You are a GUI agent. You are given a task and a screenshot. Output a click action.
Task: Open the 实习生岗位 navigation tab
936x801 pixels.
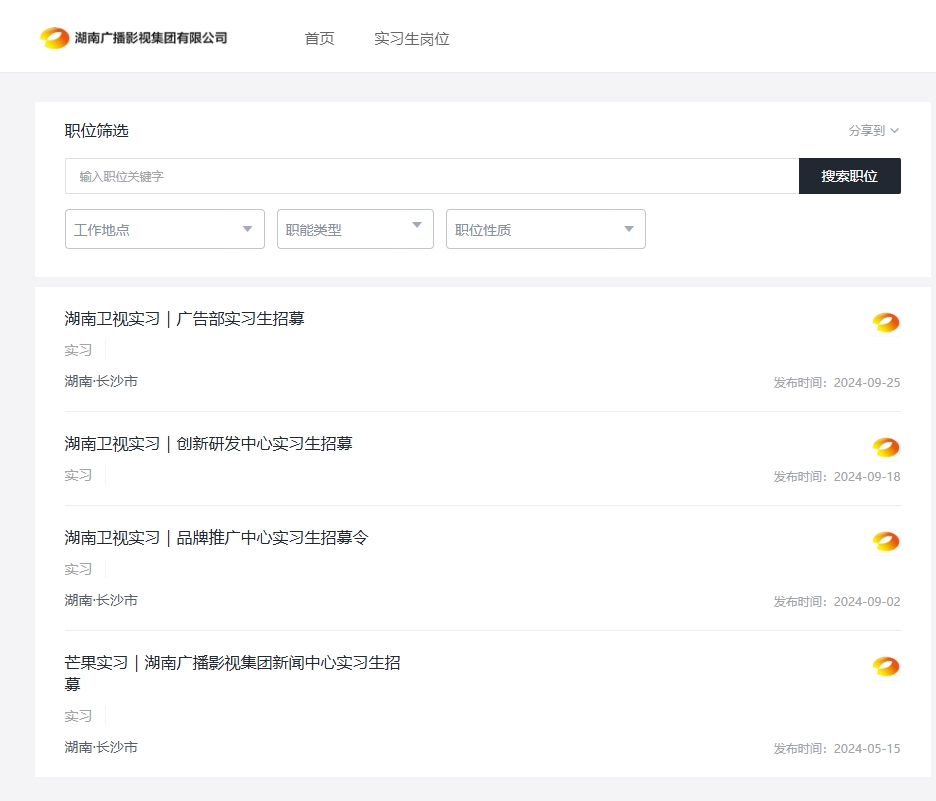412,39
